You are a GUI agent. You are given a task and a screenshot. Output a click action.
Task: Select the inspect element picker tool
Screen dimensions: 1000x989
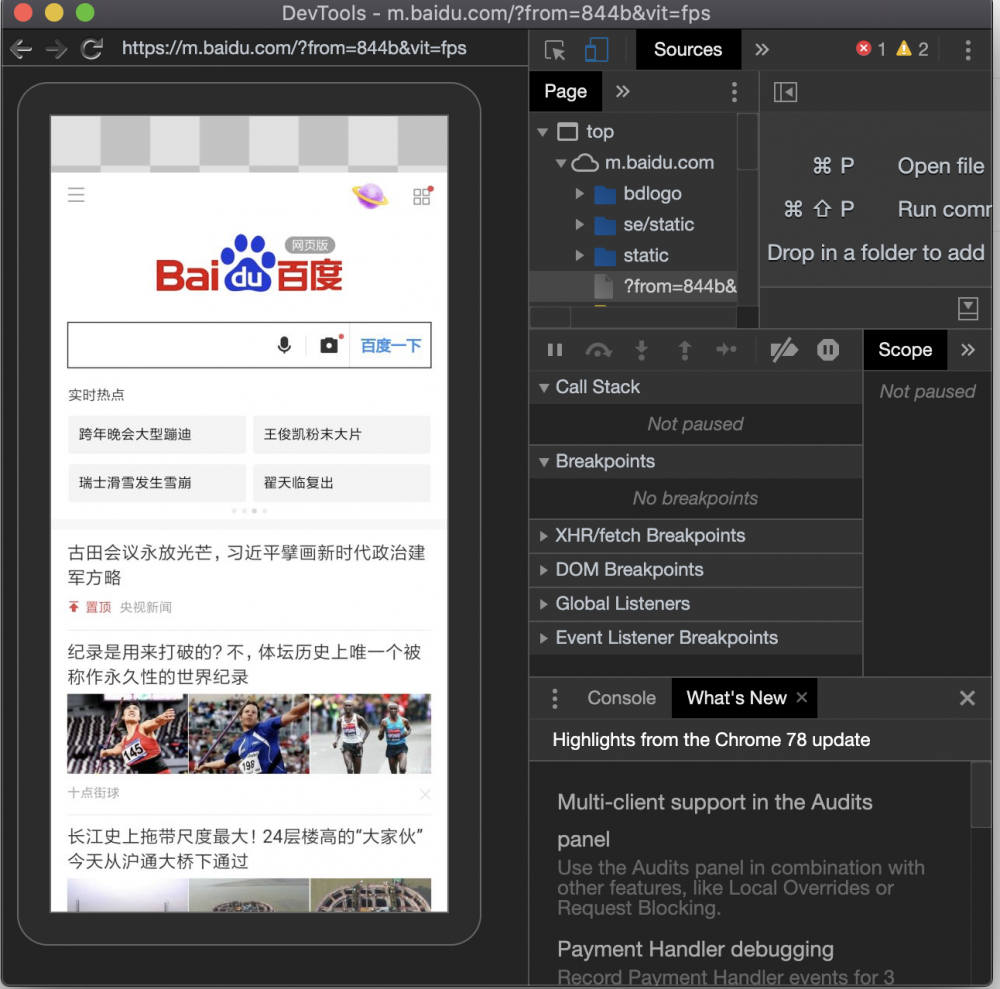556,49
